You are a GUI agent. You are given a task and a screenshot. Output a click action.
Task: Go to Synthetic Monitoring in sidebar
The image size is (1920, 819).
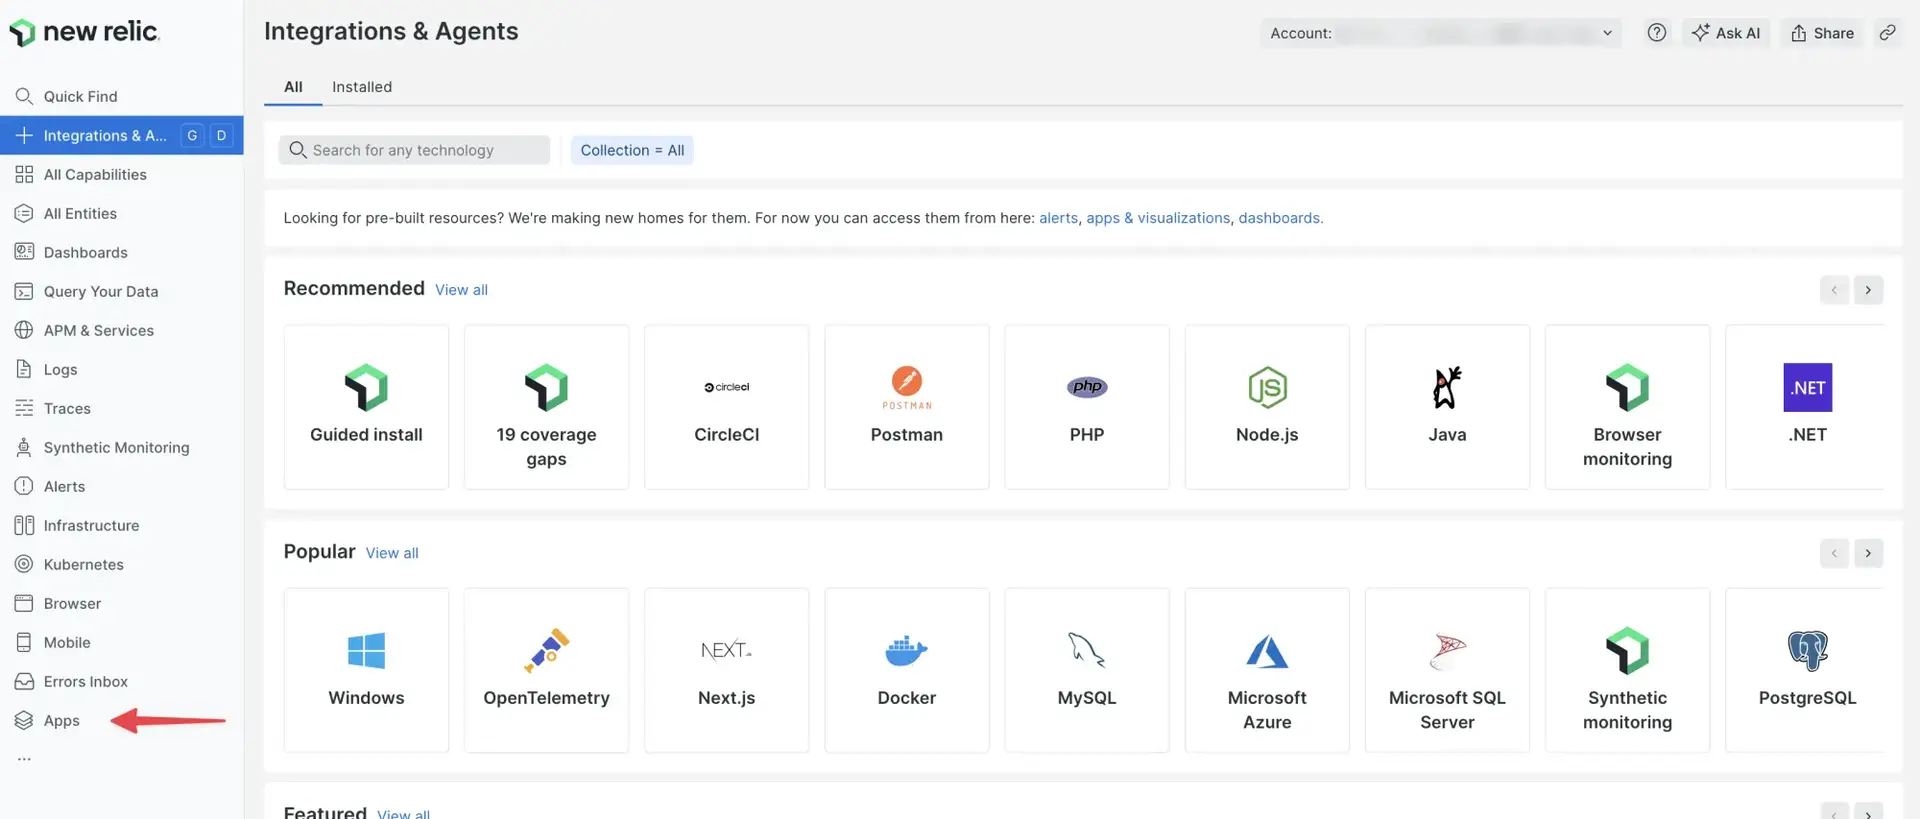tap(116, 448)
